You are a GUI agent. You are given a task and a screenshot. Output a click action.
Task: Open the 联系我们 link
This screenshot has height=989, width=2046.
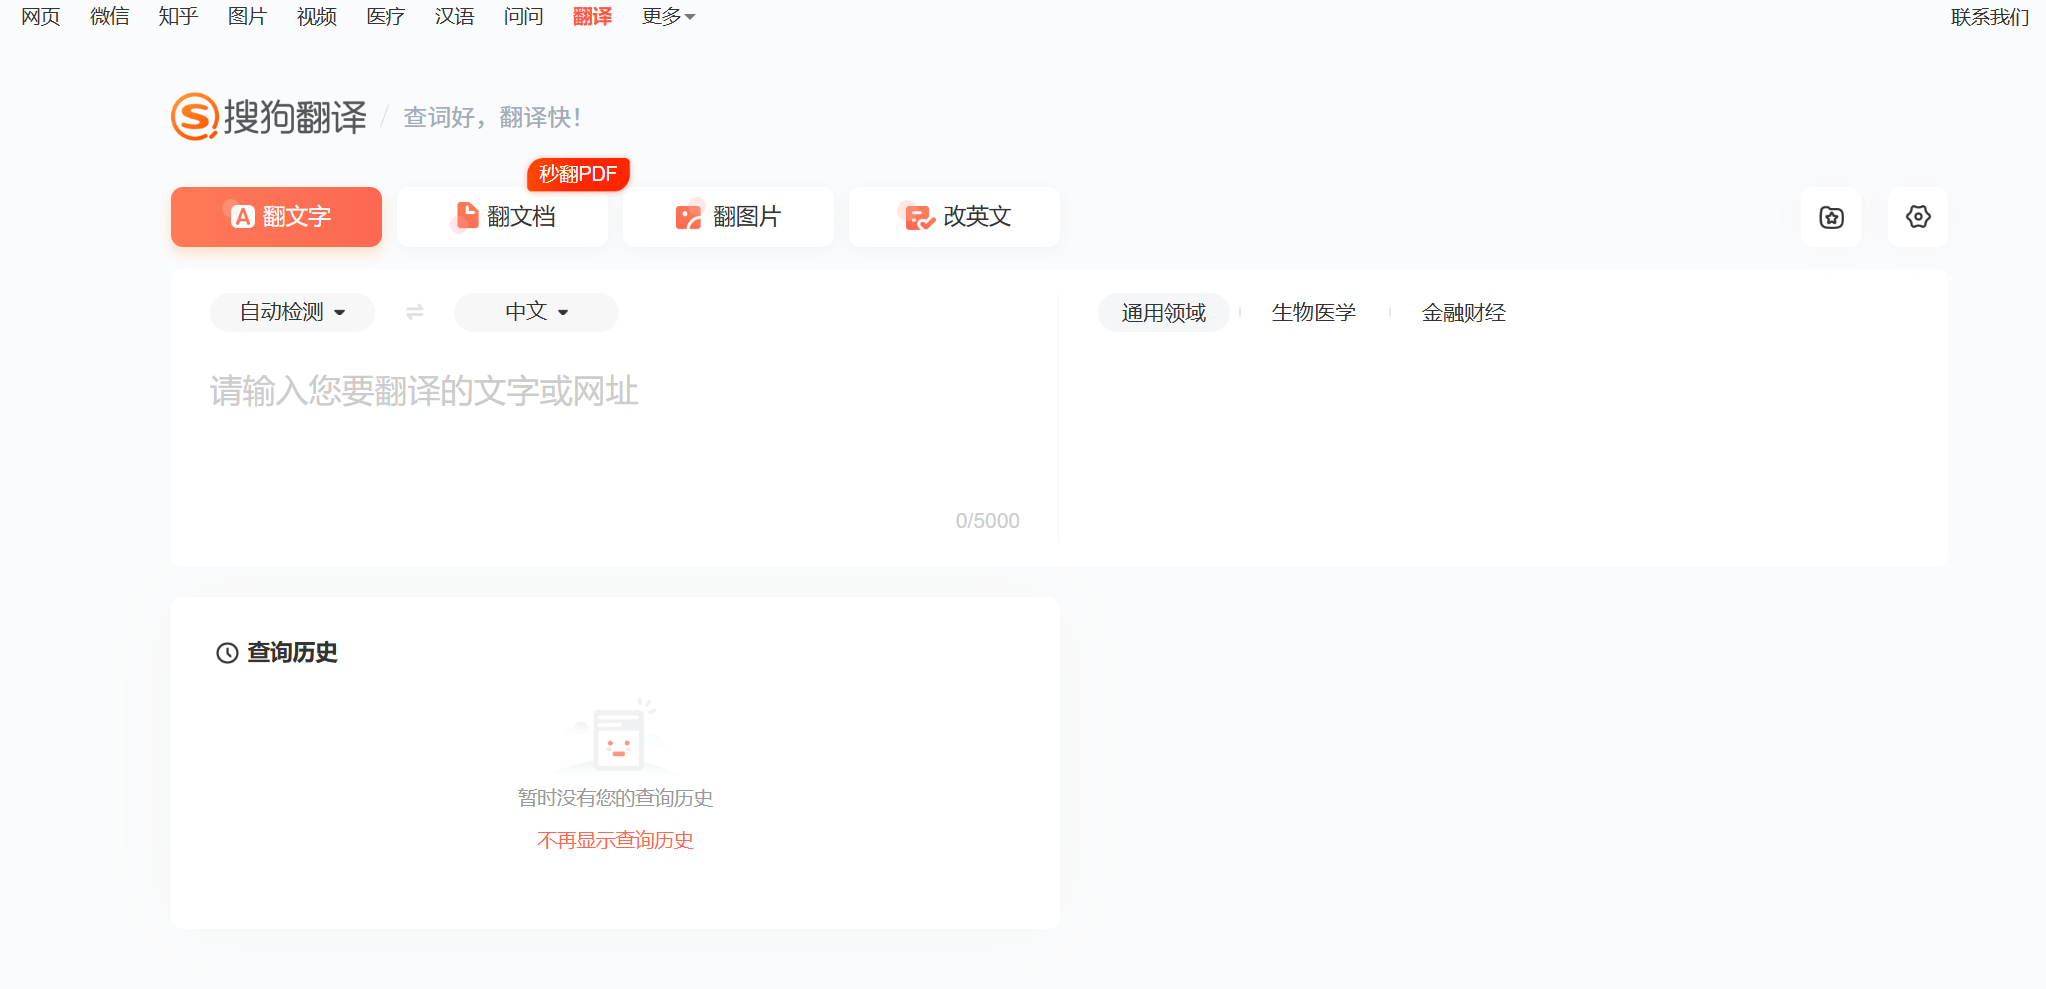click(x=1989, y=17)
